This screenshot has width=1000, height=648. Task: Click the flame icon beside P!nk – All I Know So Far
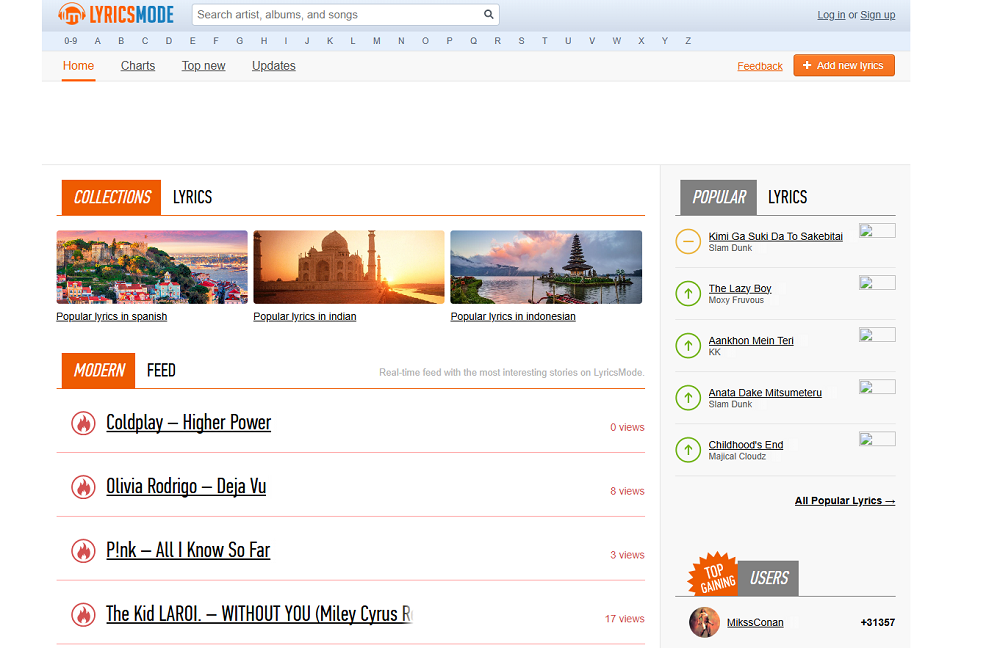click(x=83, y=550)
